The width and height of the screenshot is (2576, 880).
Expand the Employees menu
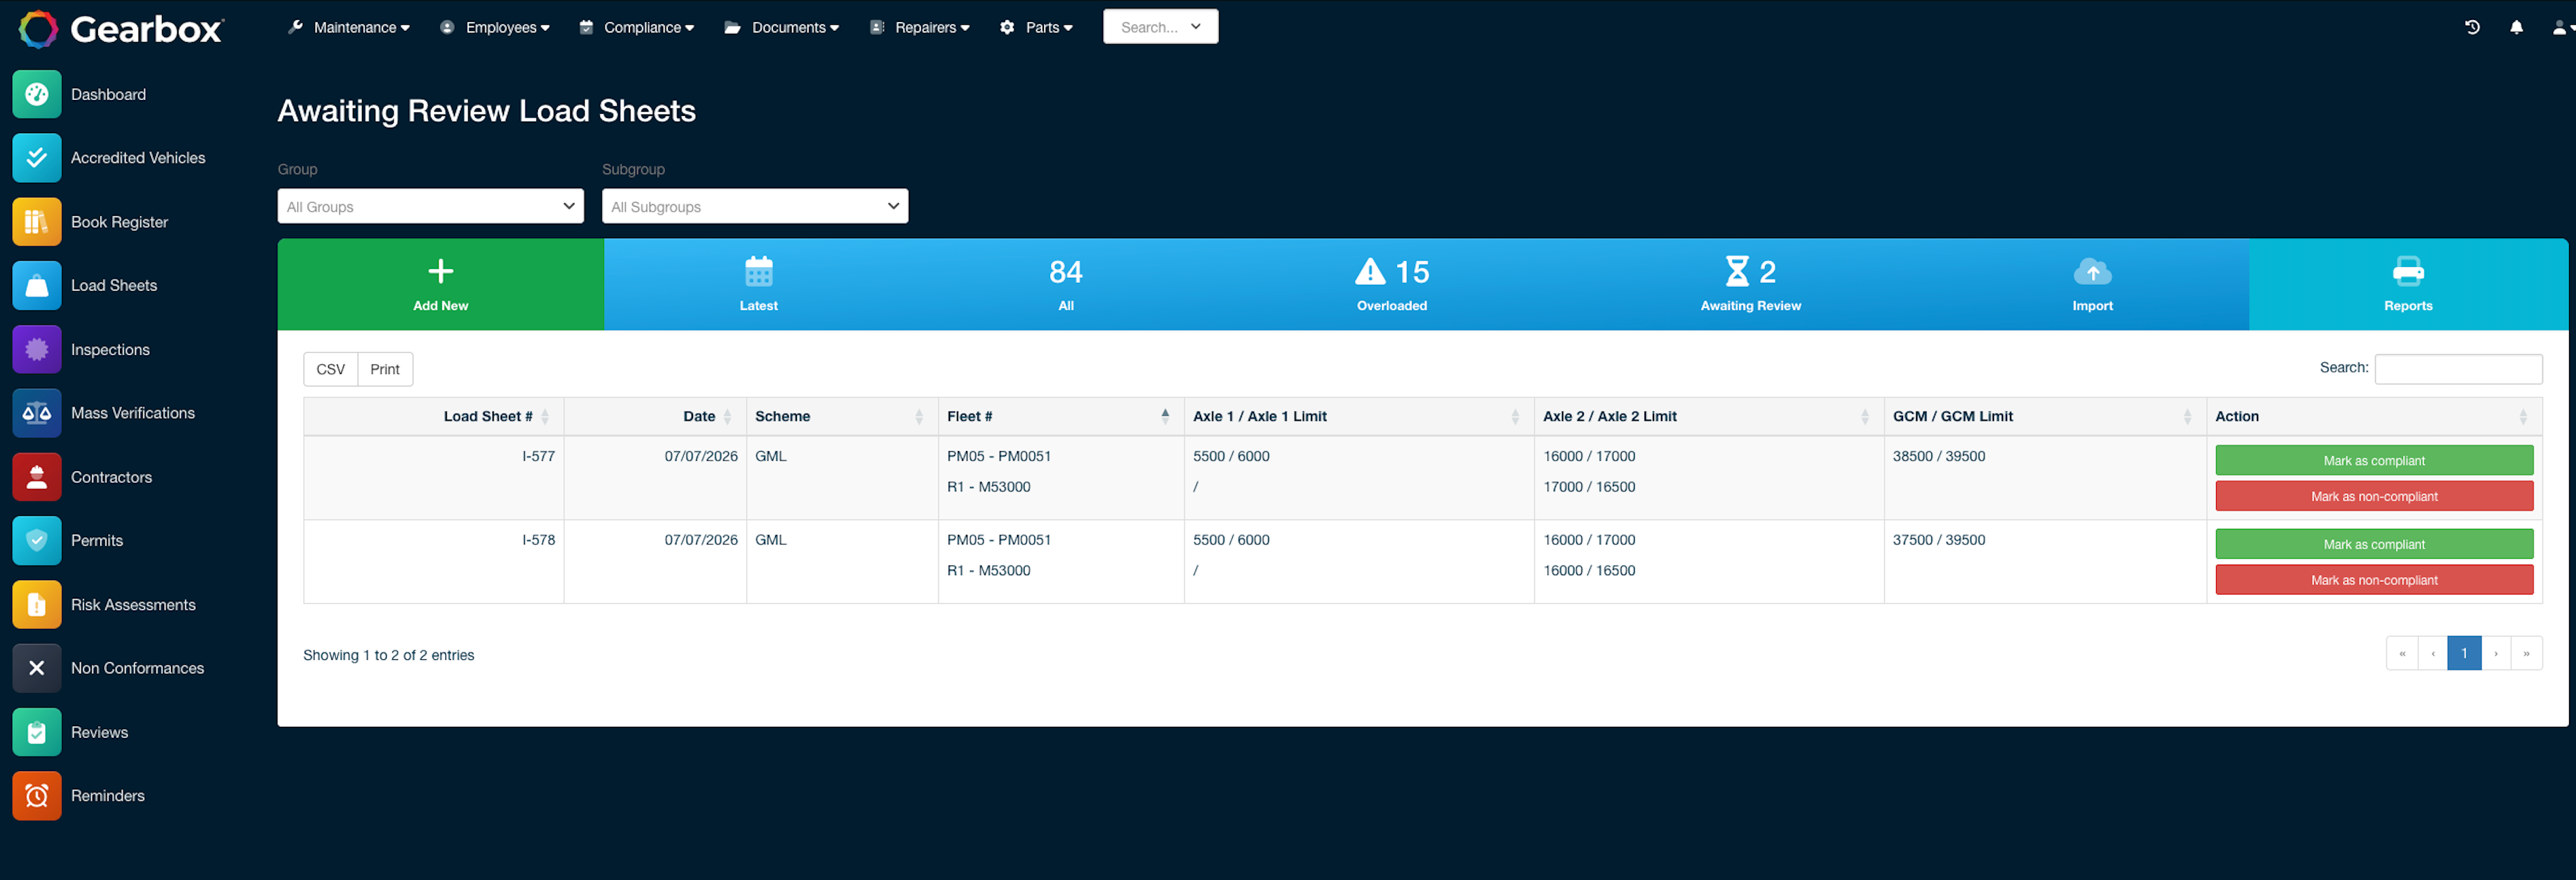click(x=495, y=28)
